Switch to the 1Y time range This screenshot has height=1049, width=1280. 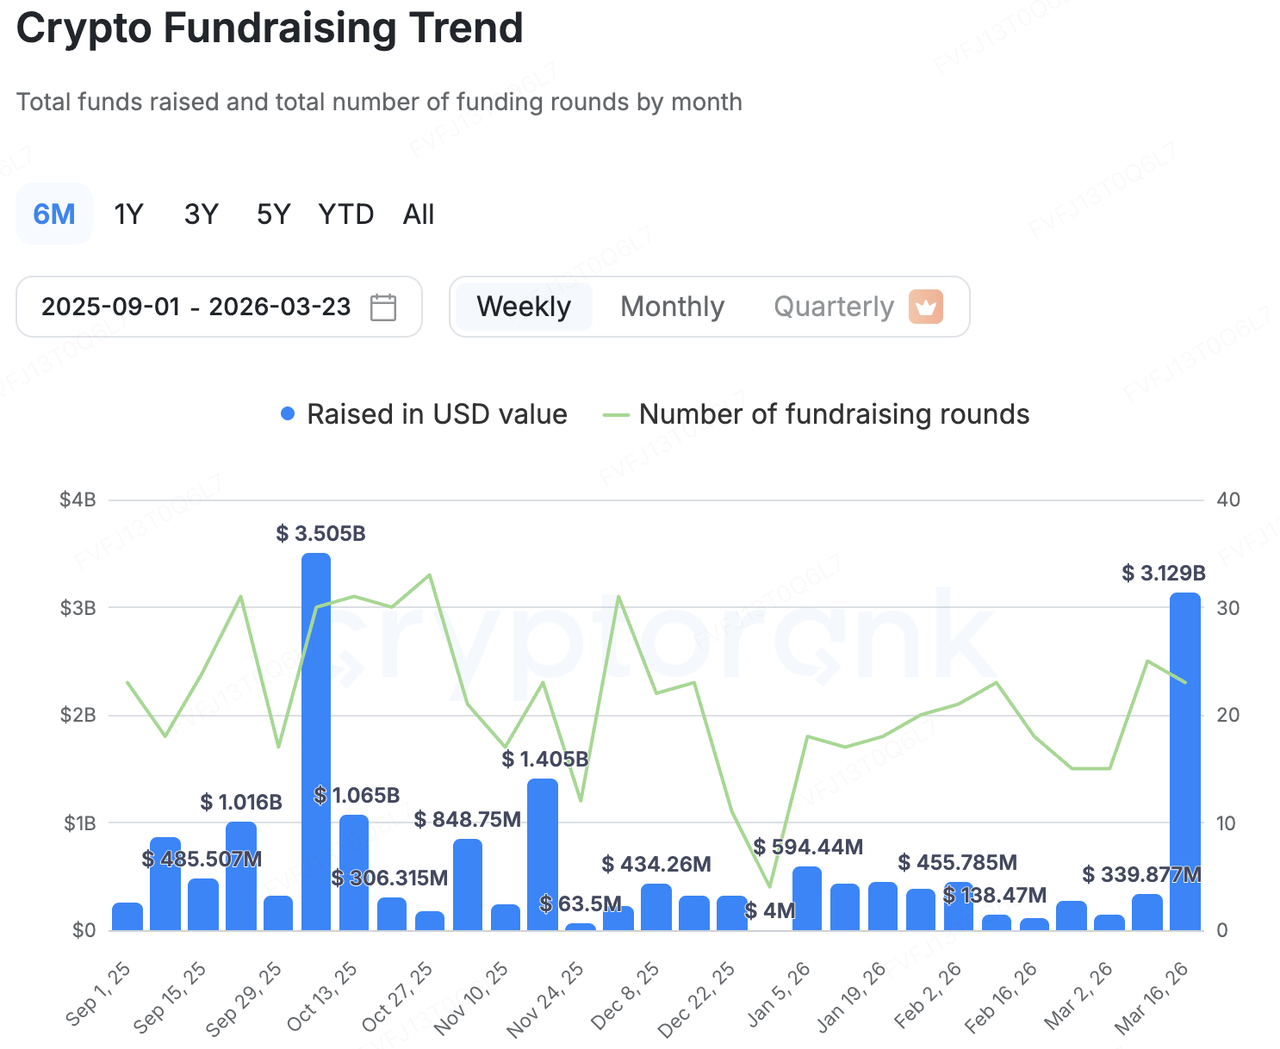pos(128,214)
